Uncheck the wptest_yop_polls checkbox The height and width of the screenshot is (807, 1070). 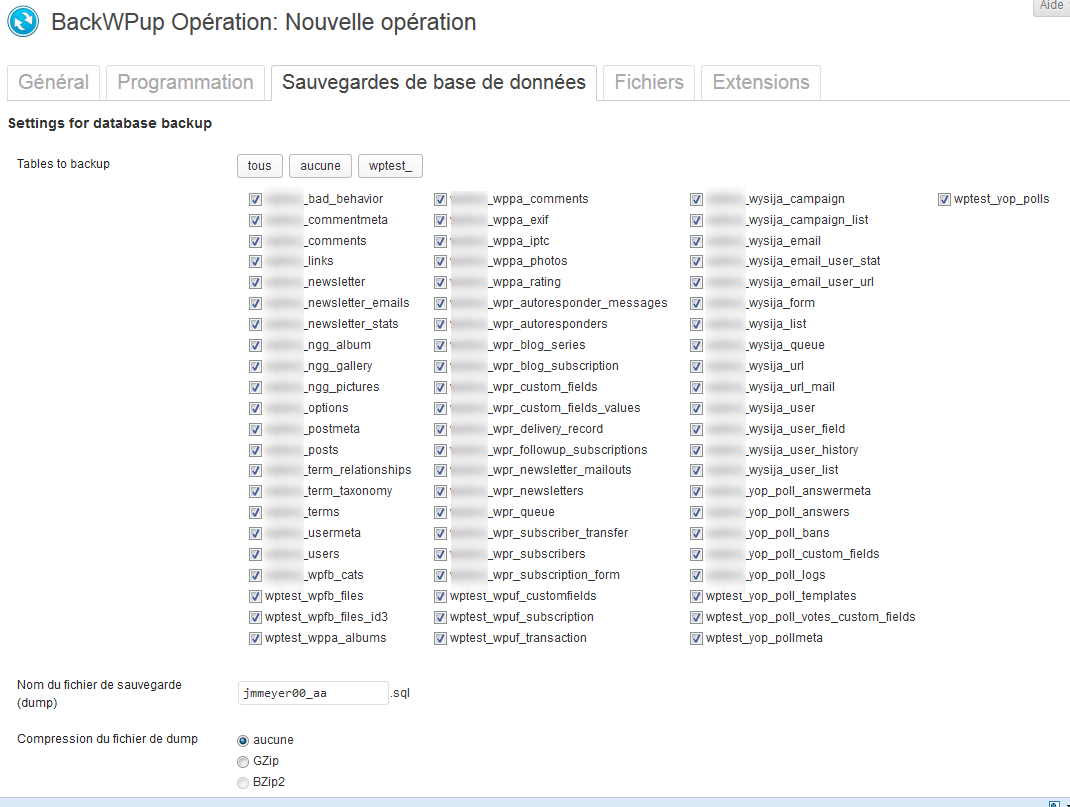(944, 199)
